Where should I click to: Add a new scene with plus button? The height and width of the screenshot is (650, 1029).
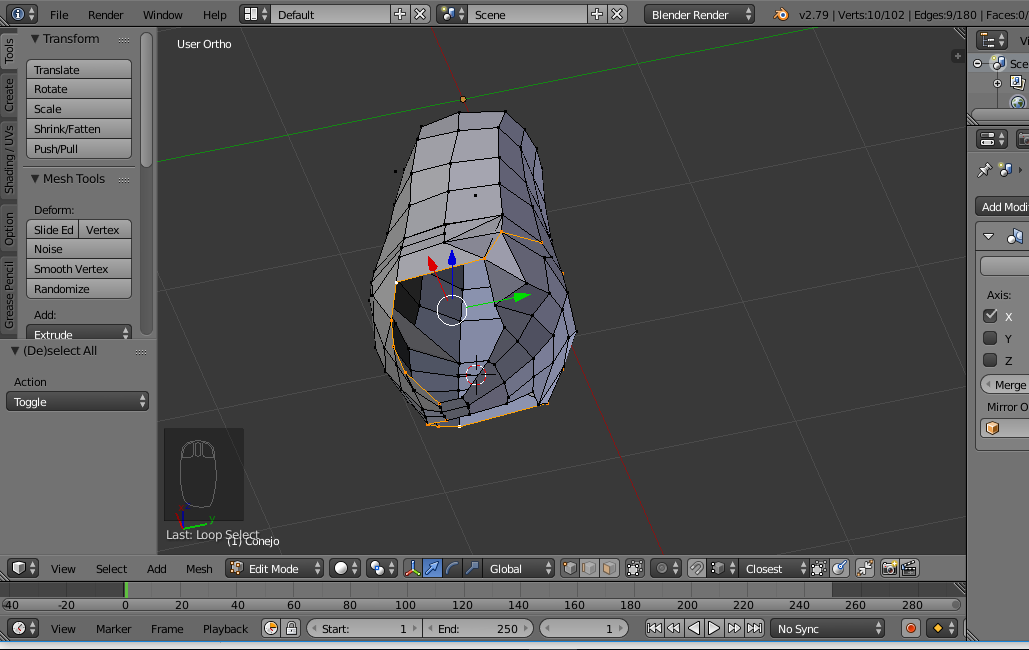tap(597, 14)
